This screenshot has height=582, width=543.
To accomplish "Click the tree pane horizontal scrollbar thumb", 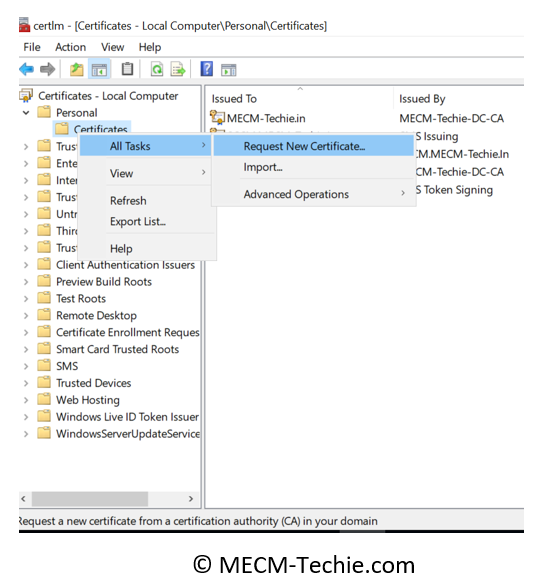I will pos(90,499).
